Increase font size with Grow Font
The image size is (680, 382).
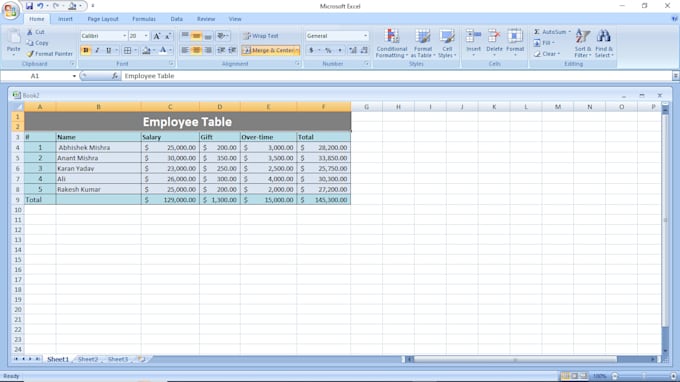tap(157, 36)
